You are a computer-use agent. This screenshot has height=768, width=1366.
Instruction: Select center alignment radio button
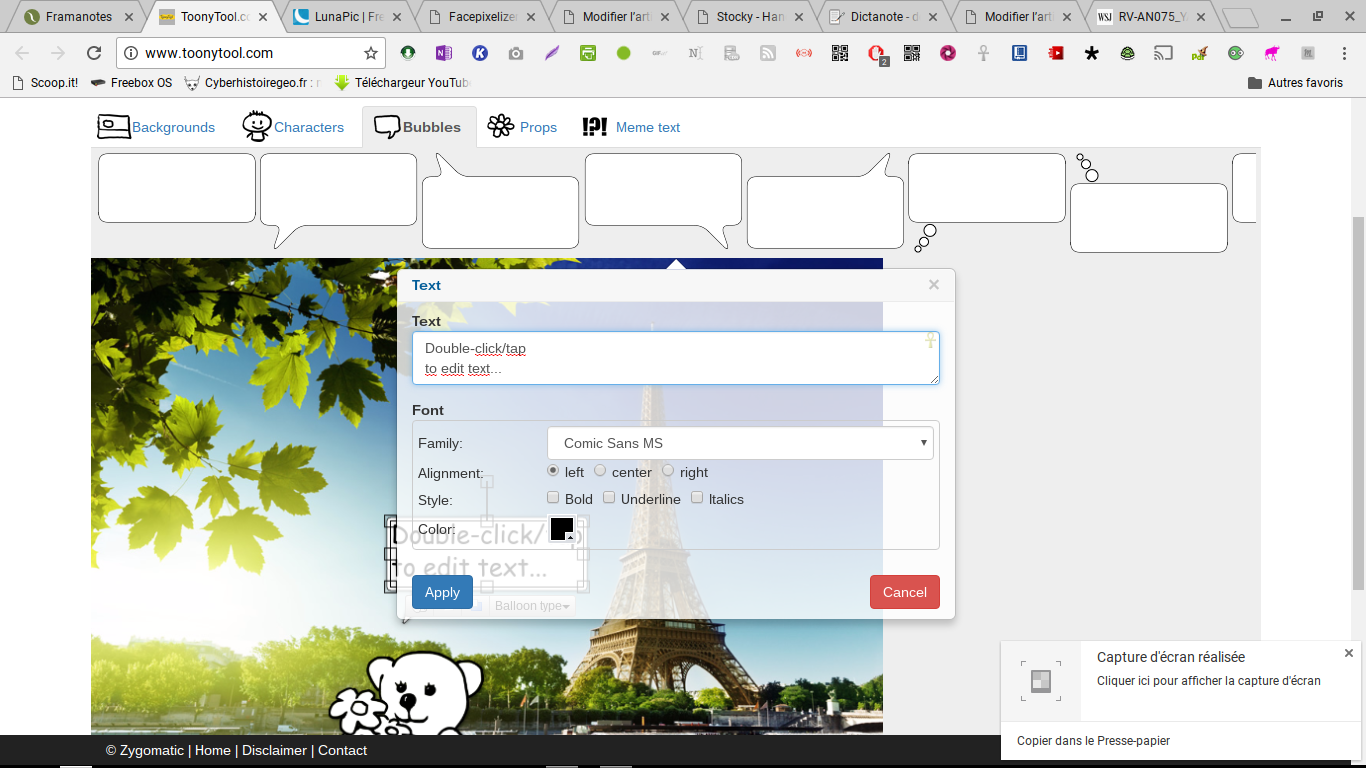point(600,471)
